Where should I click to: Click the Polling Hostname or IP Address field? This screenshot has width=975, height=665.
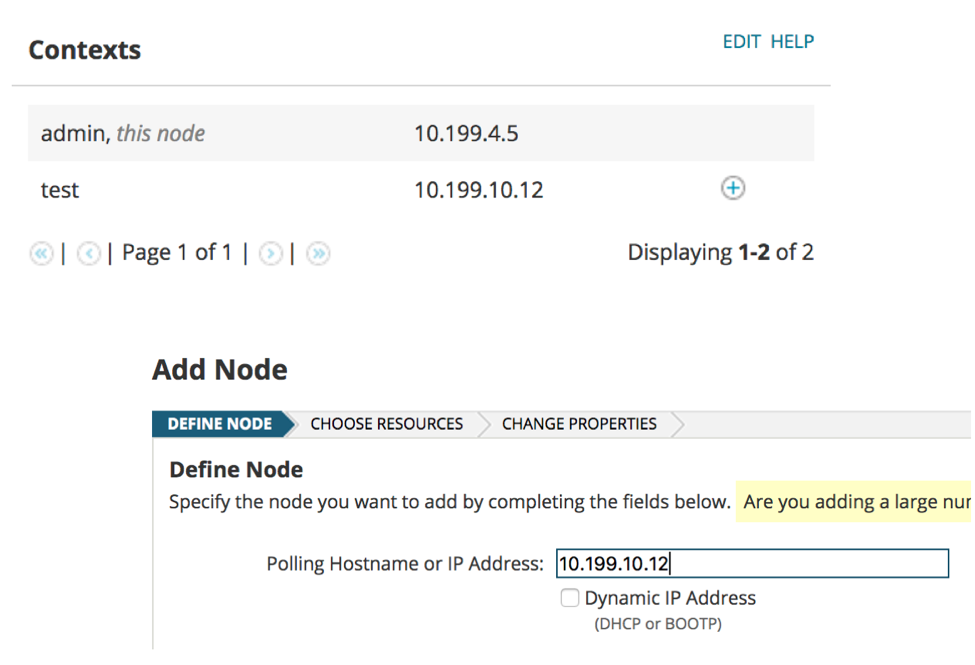(752, 564)
